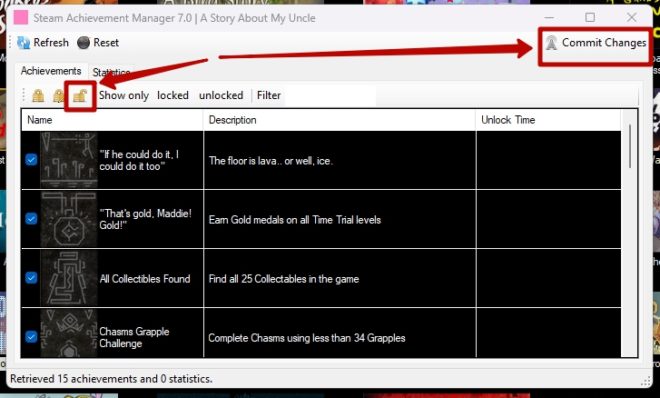The width and height of the screenshot is (660, 398).
Task: Maximize the Steam Achievement Manager window
Action: pyautogui.click(x=590, y=17)
